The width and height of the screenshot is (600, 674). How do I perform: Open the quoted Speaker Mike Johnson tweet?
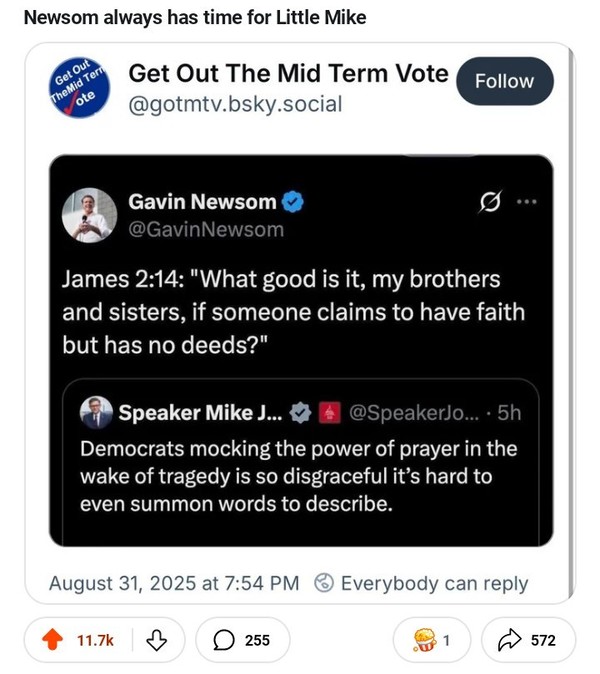tap(300, 476)
